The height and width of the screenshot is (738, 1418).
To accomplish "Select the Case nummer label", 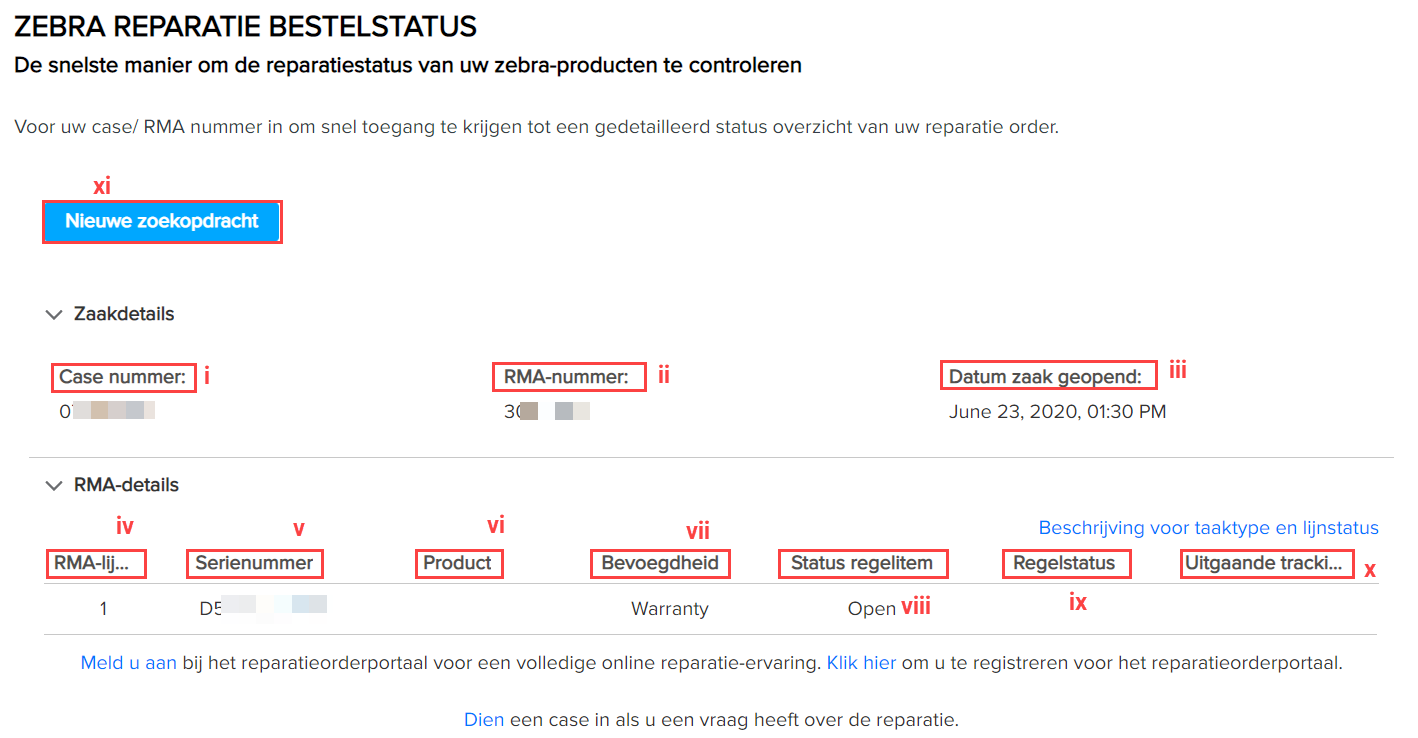I will 122,377.
